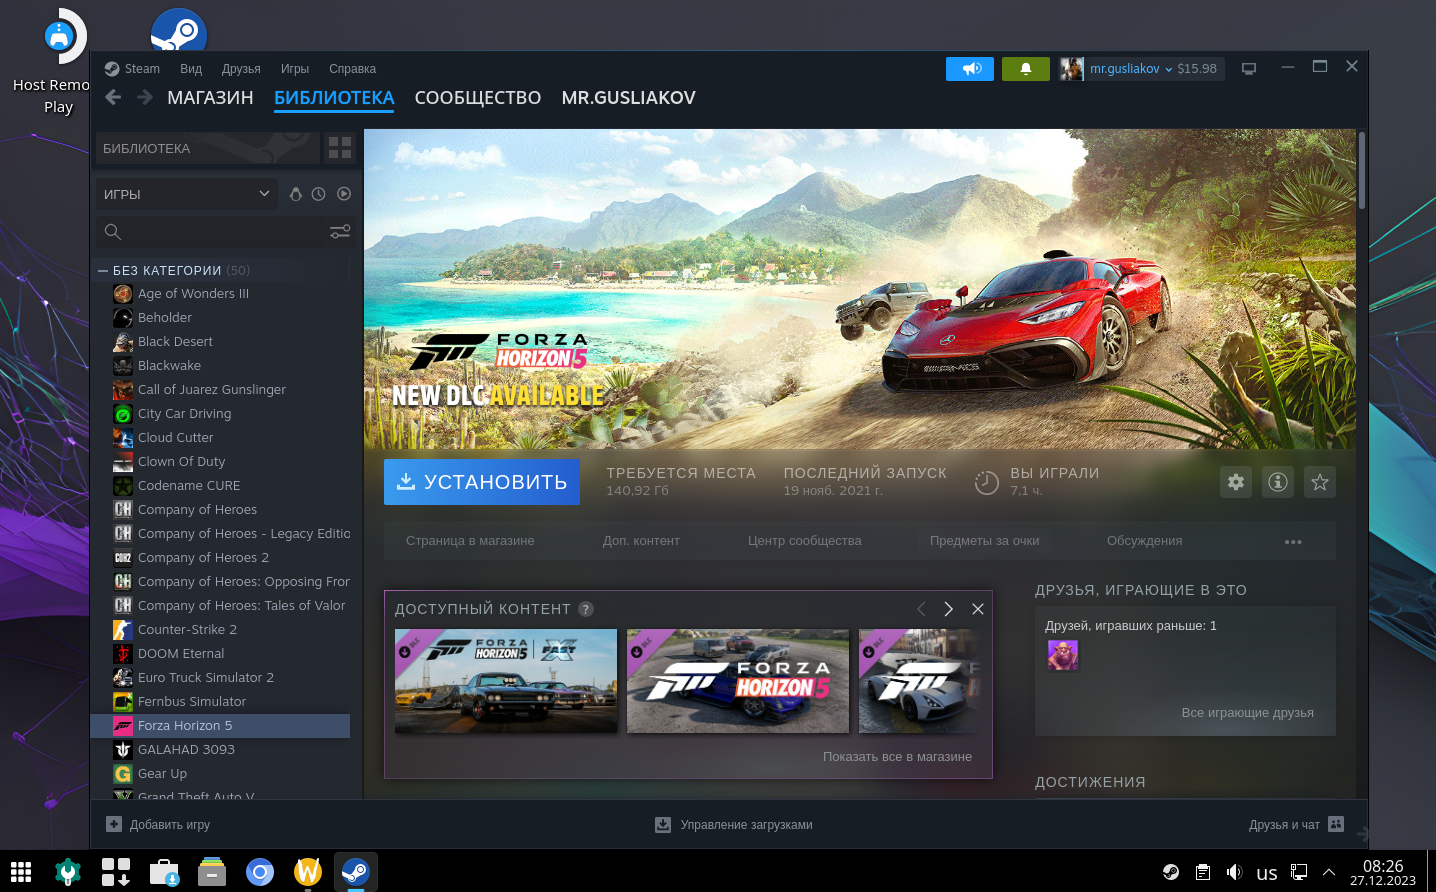The height and width of the screenshot is (892, 1436).
Task: Open the Вид menu
Action: click(x=191, y=69)
